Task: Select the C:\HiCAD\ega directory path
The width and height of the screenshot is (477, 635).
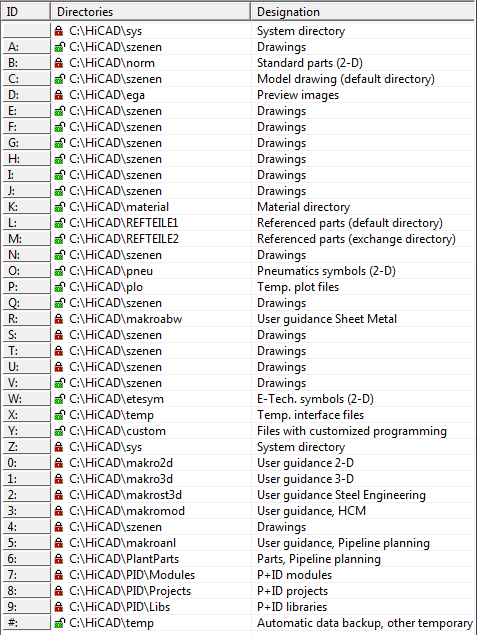Action: [107, 95]
